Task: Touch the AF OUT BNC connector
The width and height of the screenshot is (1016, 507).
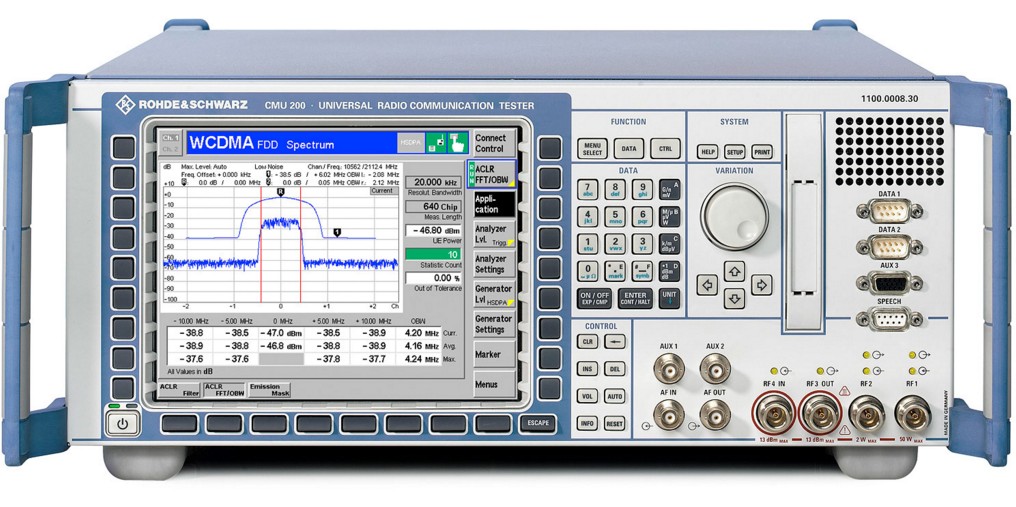Action: pyautogui.click(x=715, y=414)
